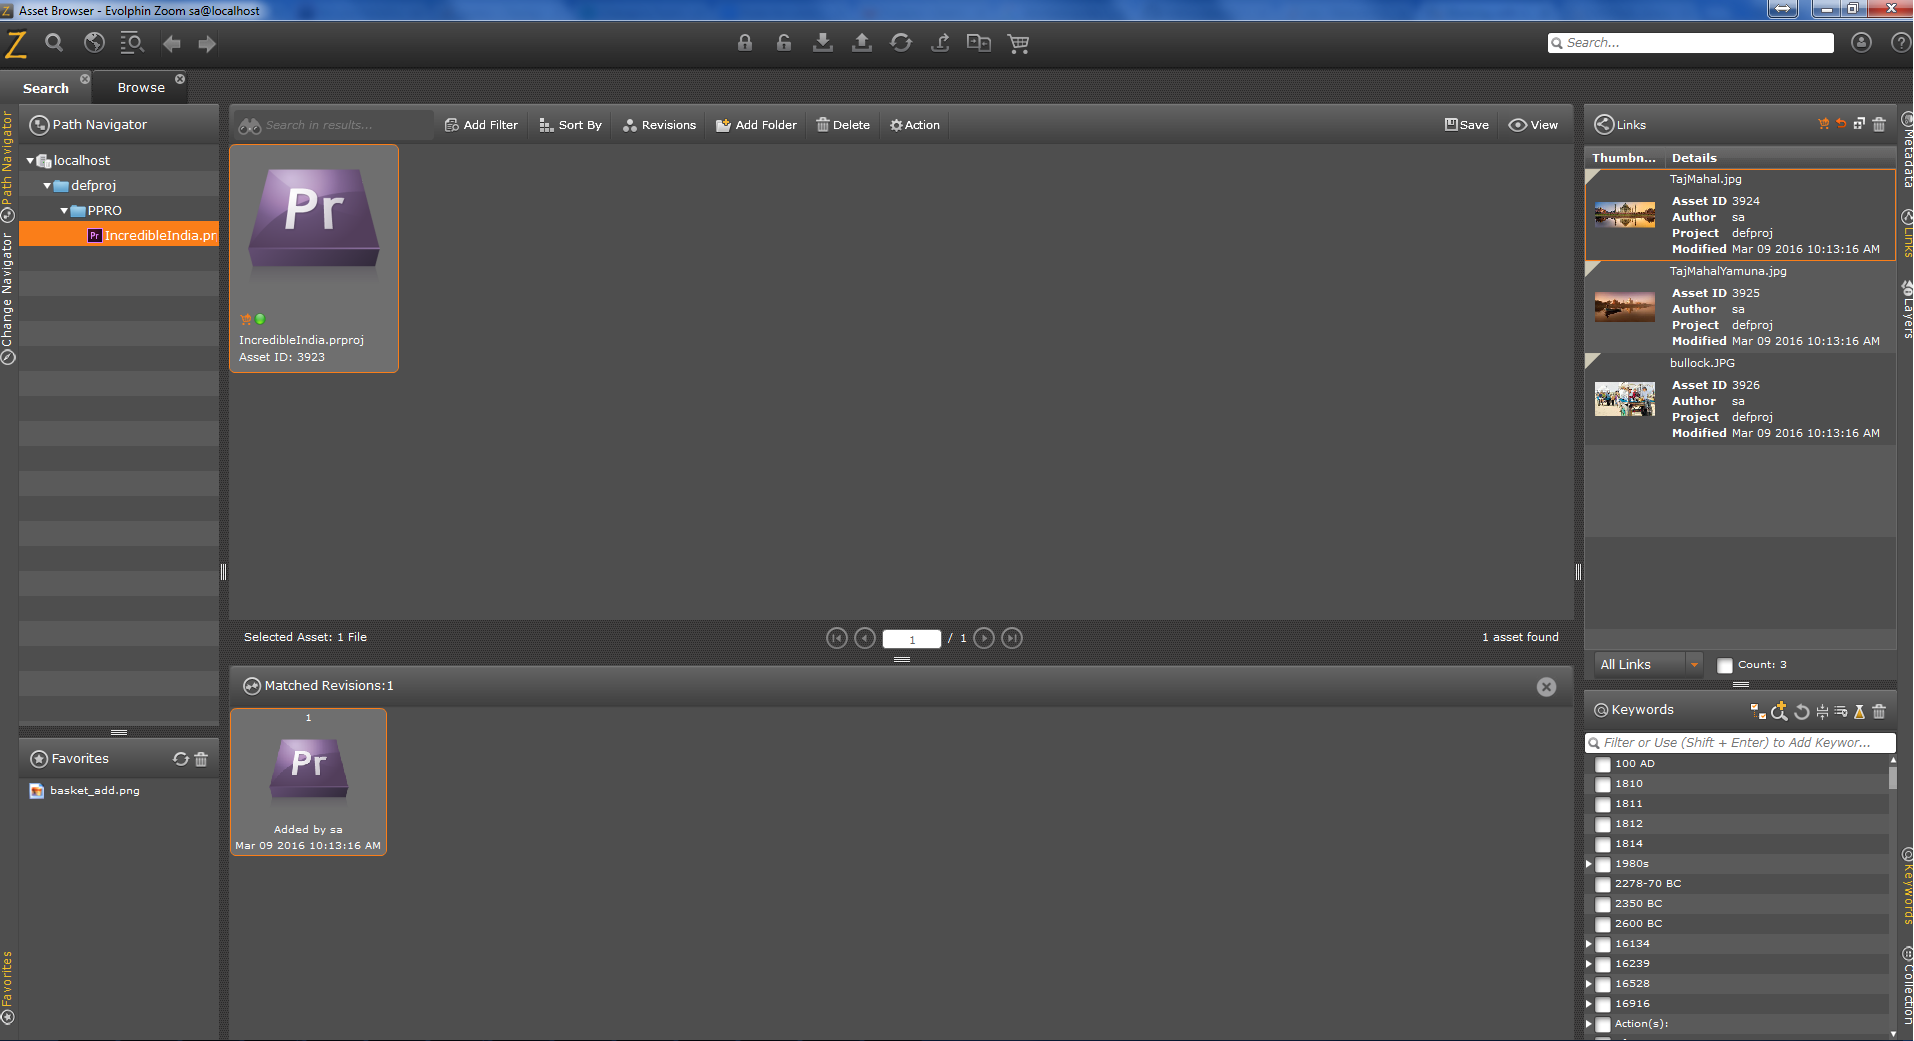Open the vertical Metadata side tab

coord(1906,152)
